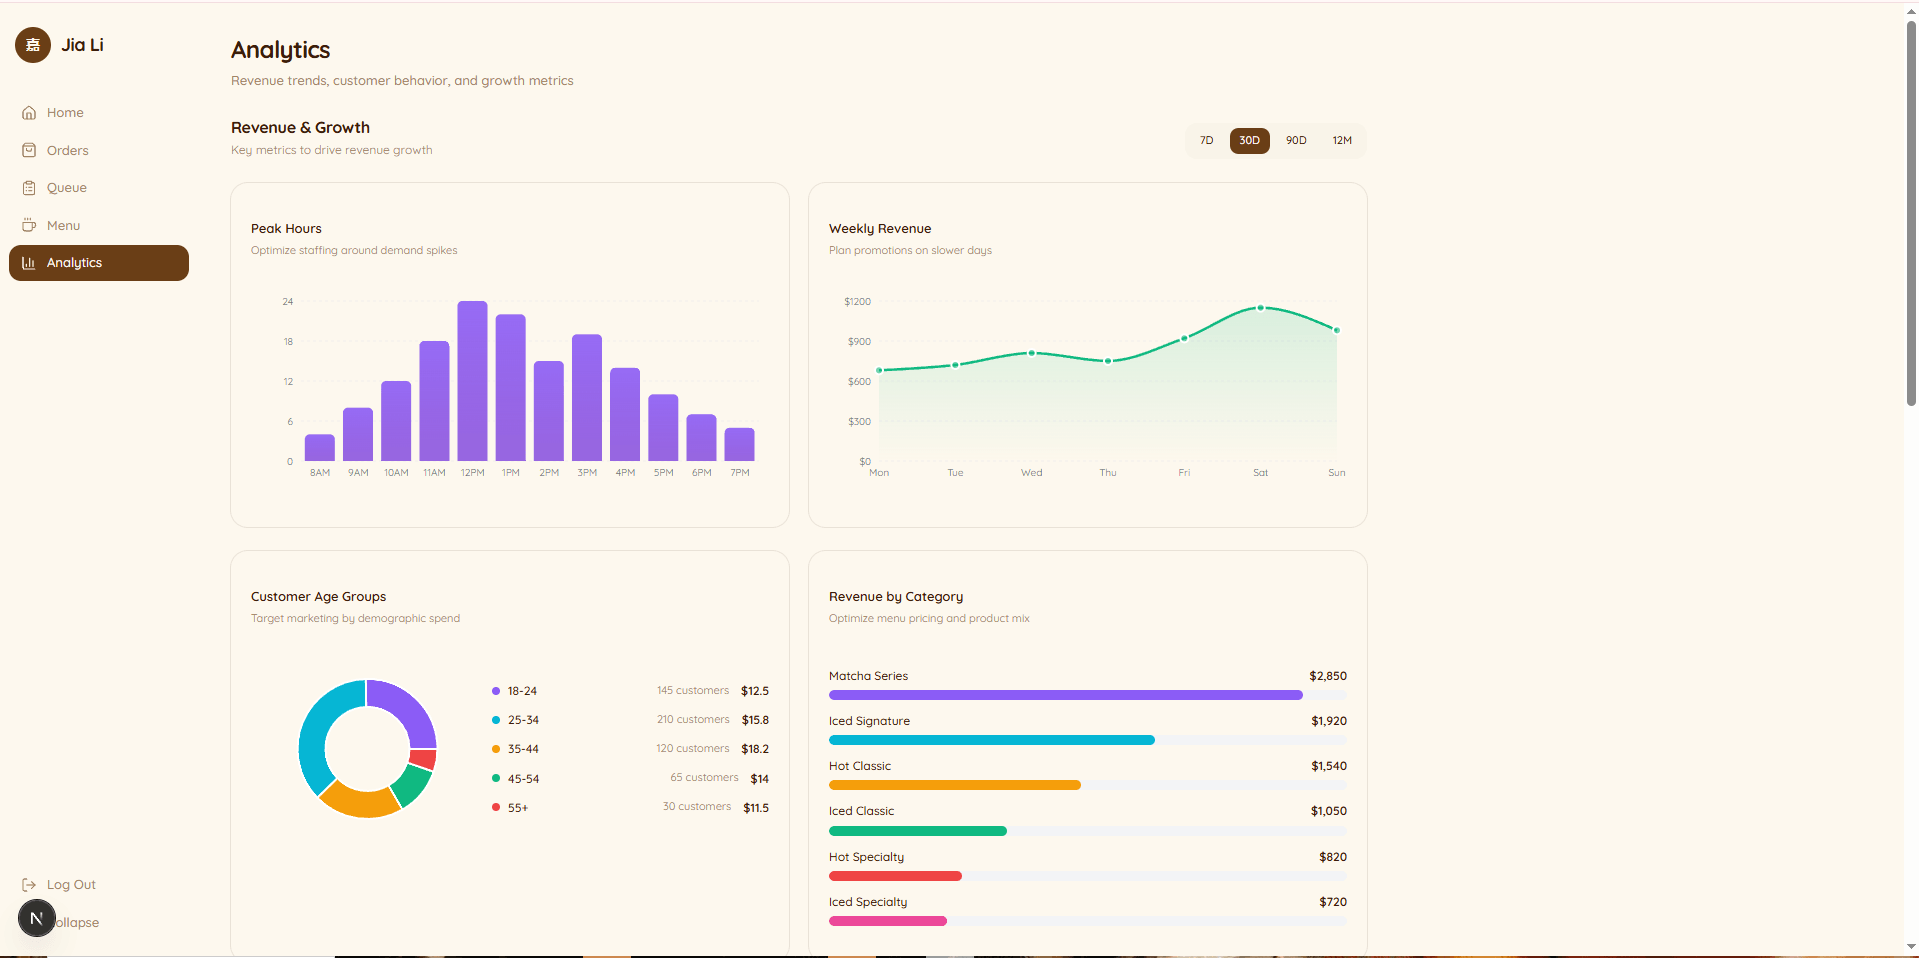1919x958 pixels.
Task: Click the page vertical scrollbar thumb
Action: pos(1911,213)
